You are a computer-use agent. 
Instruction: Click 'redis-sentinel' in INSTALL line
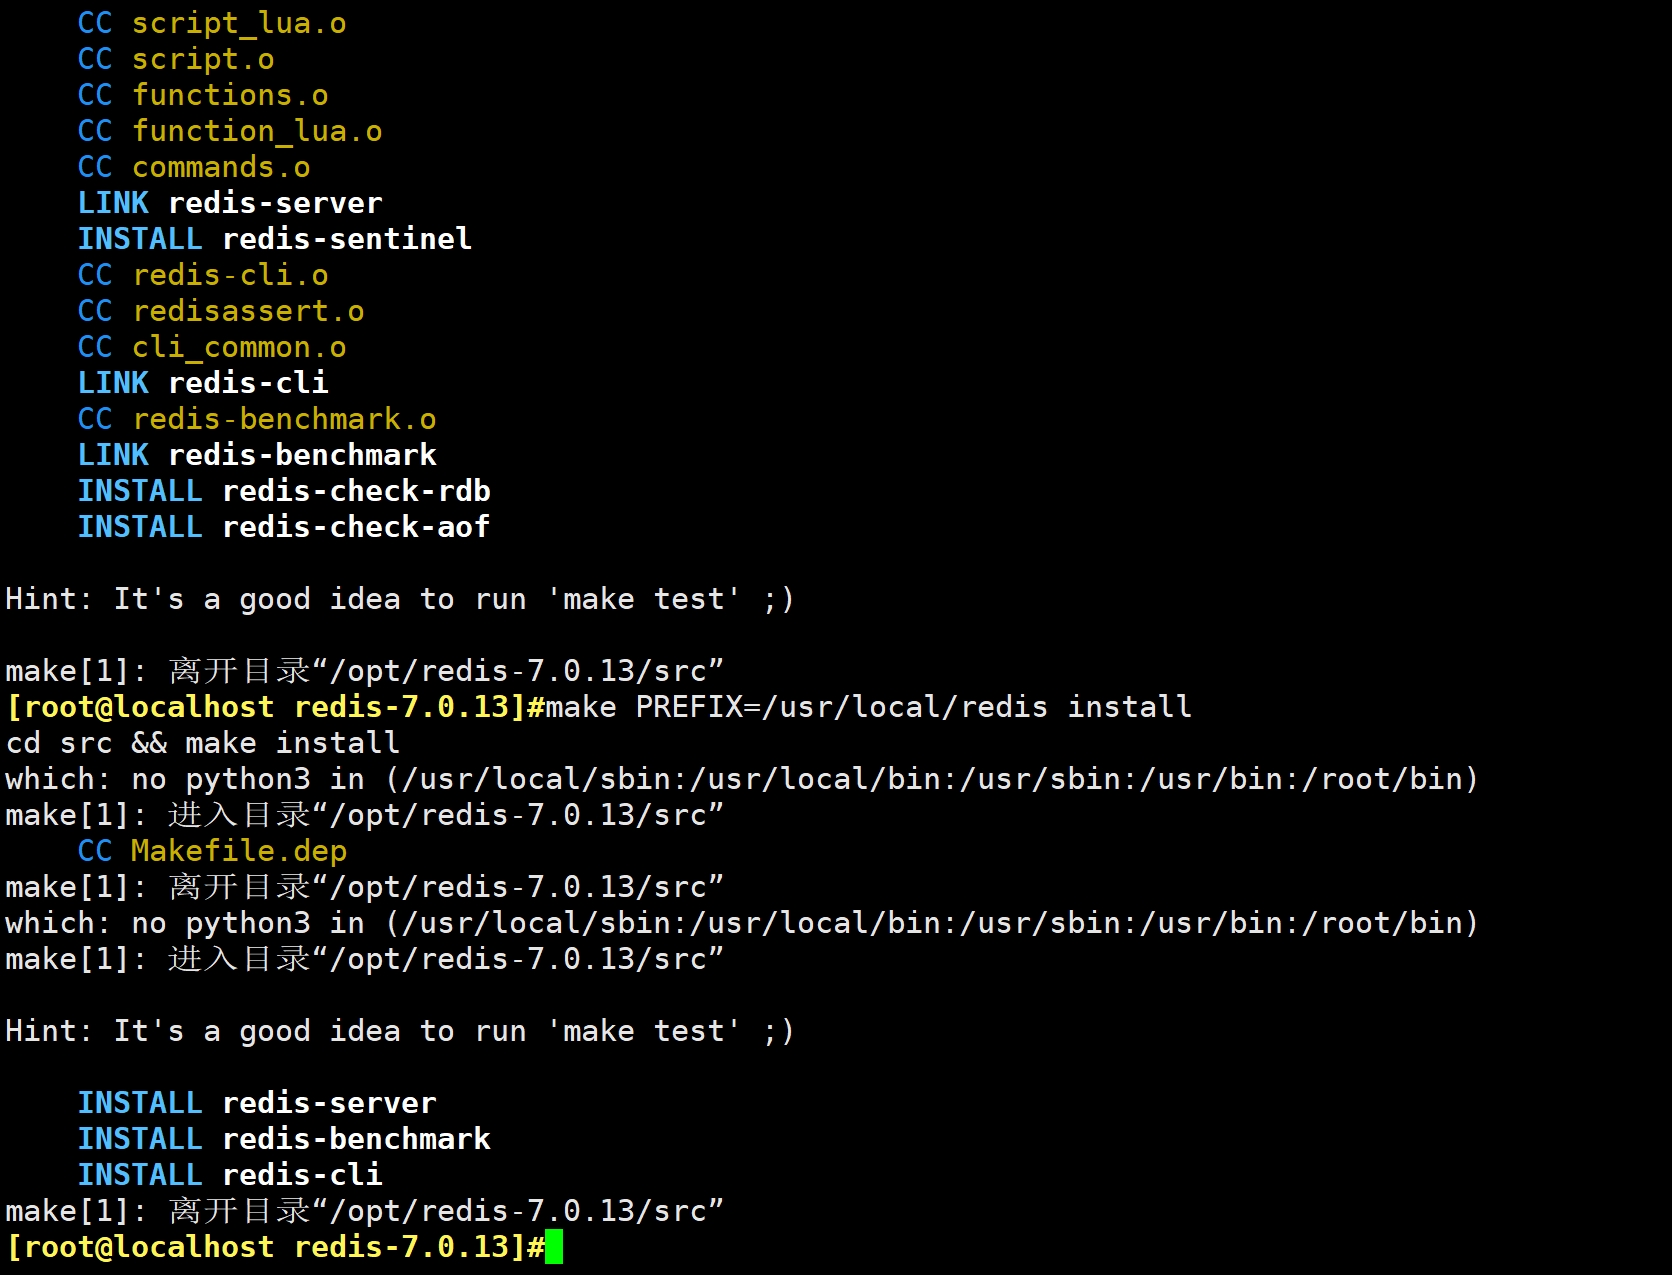coord(346,239)
